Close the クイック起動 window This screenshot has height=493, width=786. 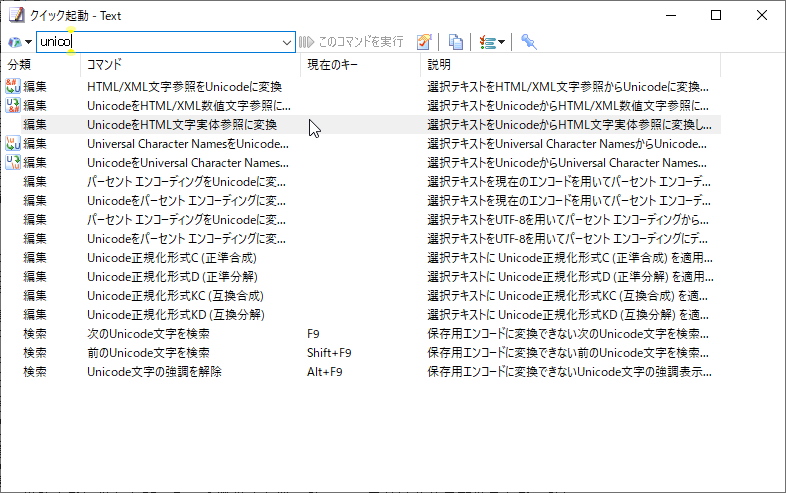pos(761,16)
